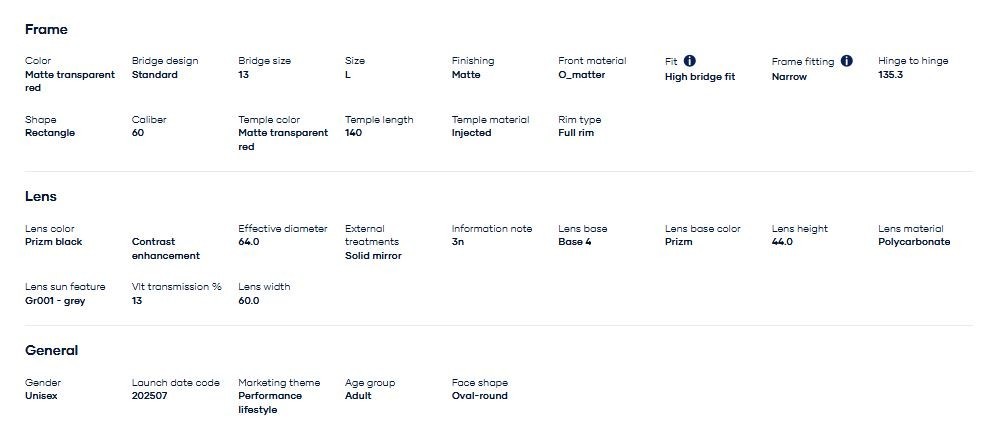The image size is (990, 425).
Task: Click the Lens section heading
Action: [41, 197]
